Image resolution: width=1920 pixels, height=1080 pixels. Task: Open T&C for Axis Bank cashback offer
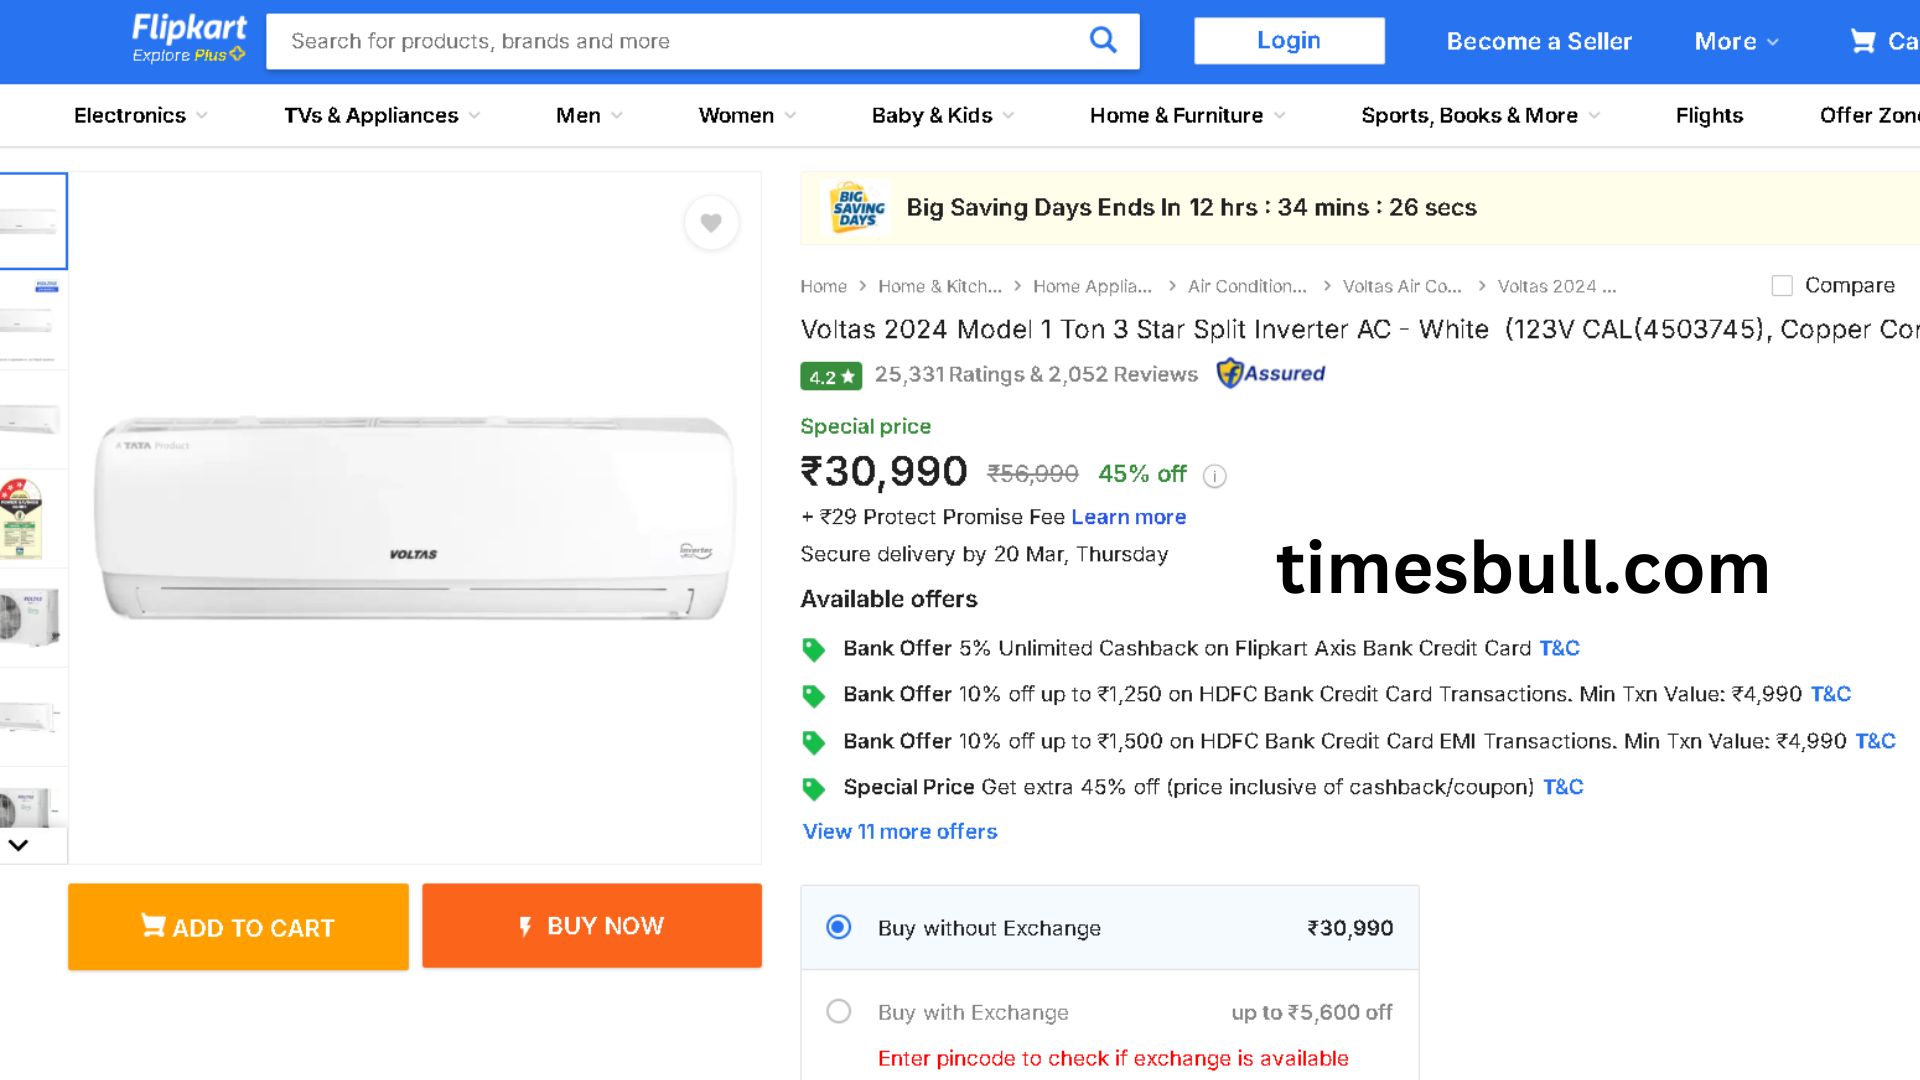1559,649
